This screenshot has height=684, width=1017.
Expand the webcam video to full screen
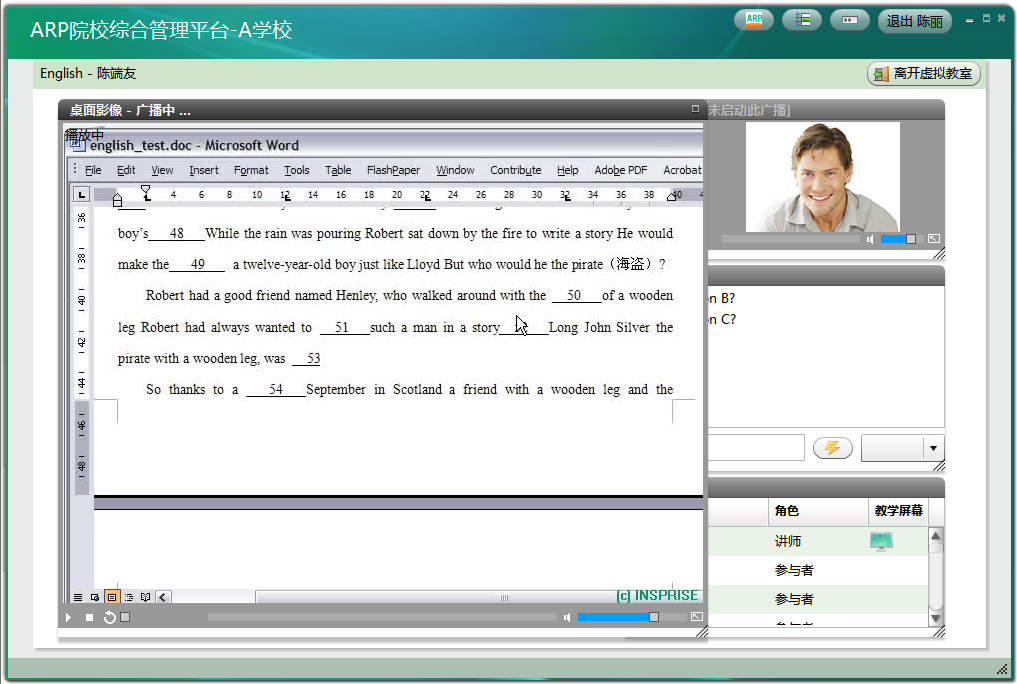coord(933,239)
